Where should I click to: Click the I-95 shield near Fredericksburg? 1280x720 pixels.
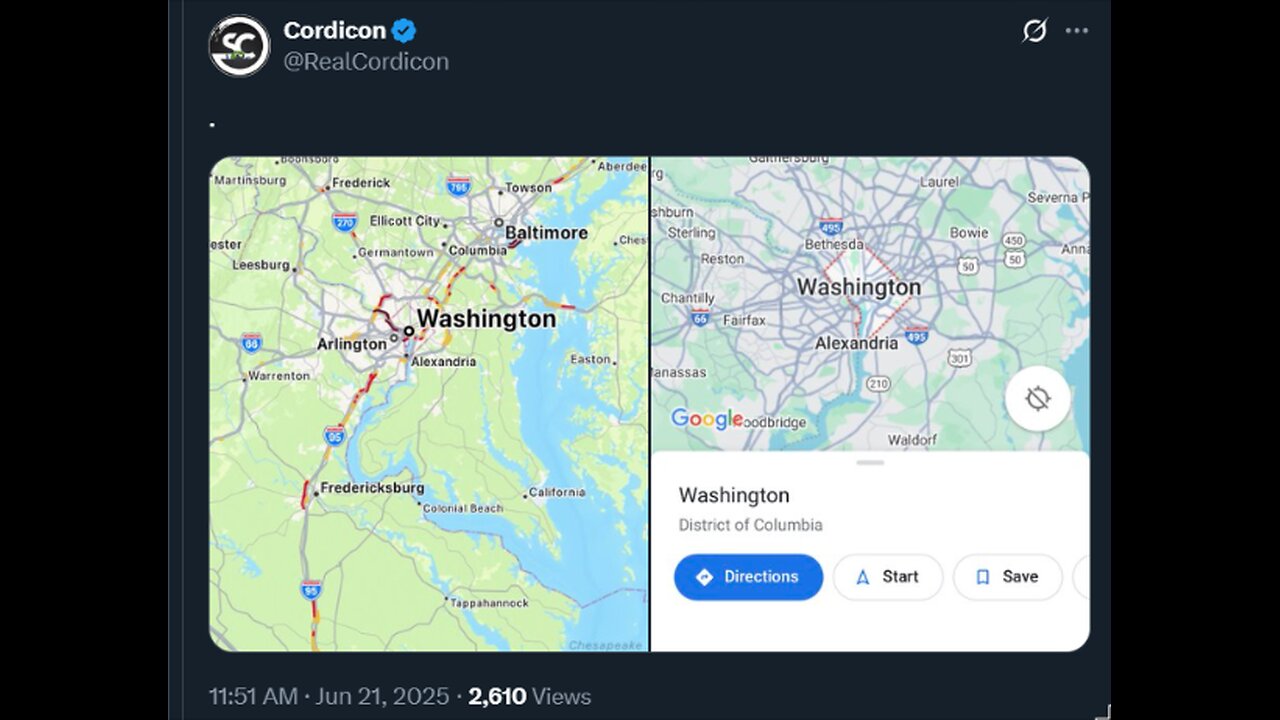click(335, 433)
